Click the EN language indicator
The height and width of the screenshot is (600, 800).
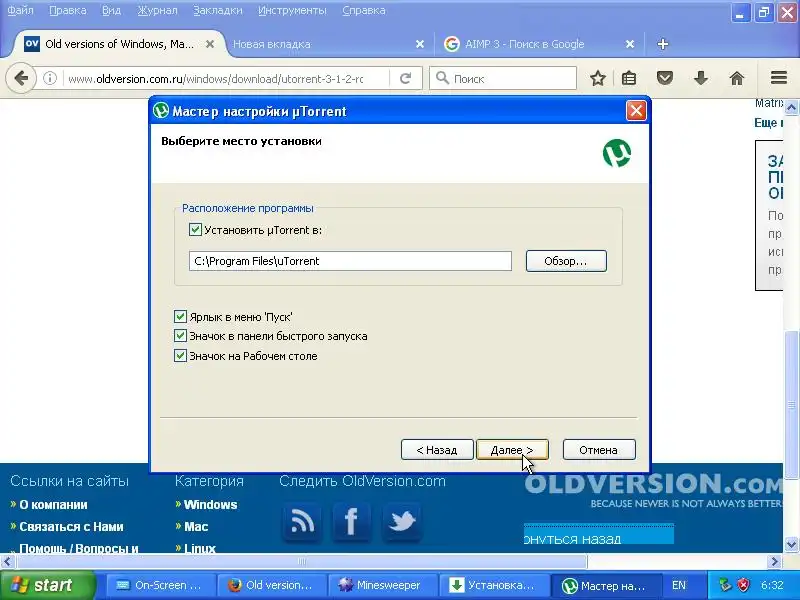(679, 585)
